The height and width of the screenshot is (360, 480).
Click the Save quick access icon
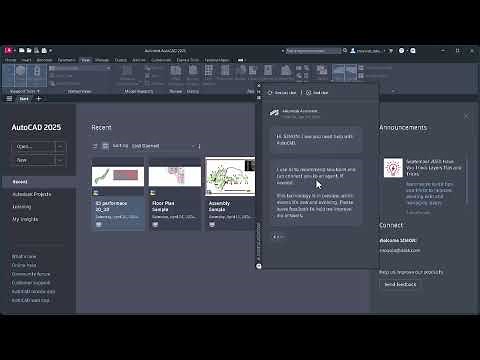point(37,51)
